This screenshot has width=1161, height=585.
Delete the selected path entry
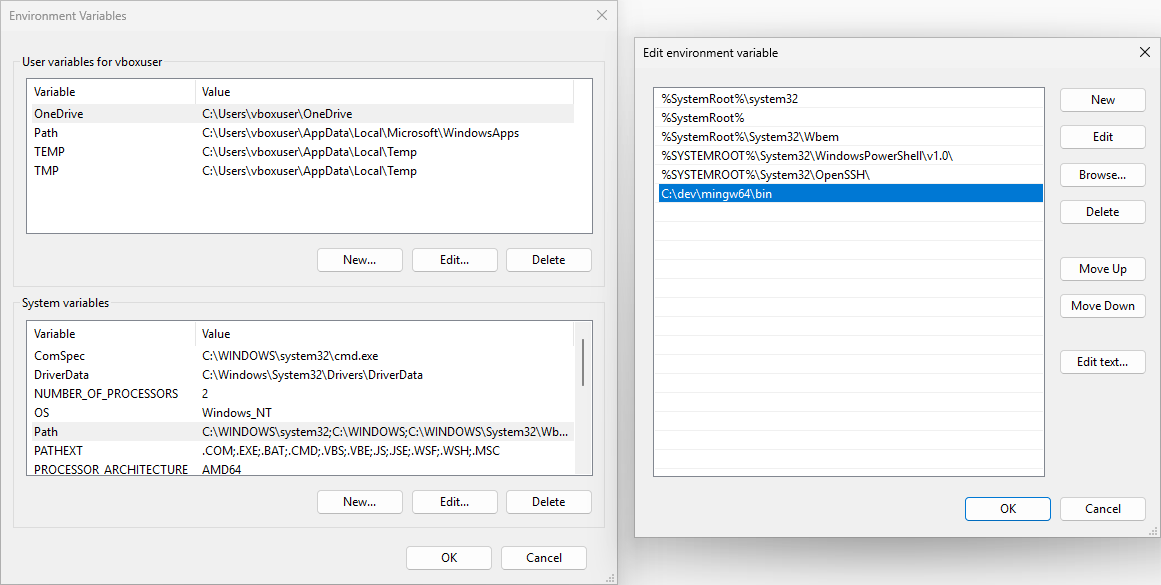pos(1102,211)
